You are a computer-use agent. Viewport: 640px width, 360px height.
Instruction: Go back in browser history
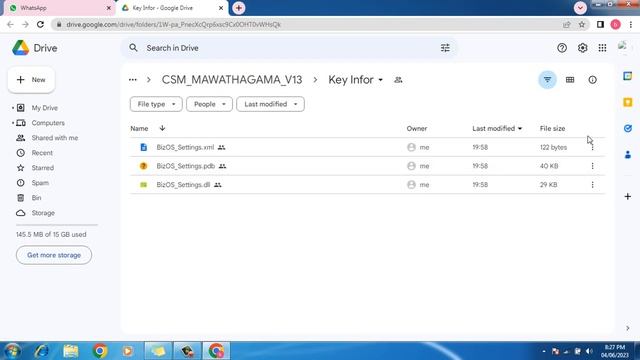(10, 24)
